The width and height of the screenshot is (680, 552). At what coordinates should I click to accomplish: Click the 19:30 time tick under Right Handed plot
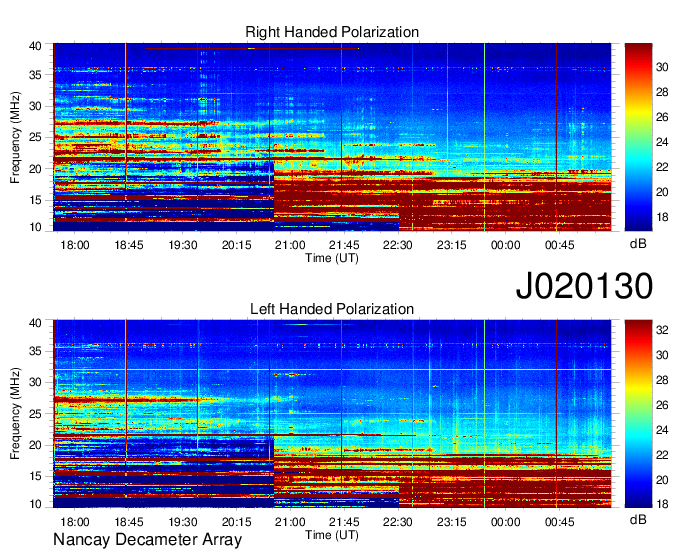[x=183, y=245]
